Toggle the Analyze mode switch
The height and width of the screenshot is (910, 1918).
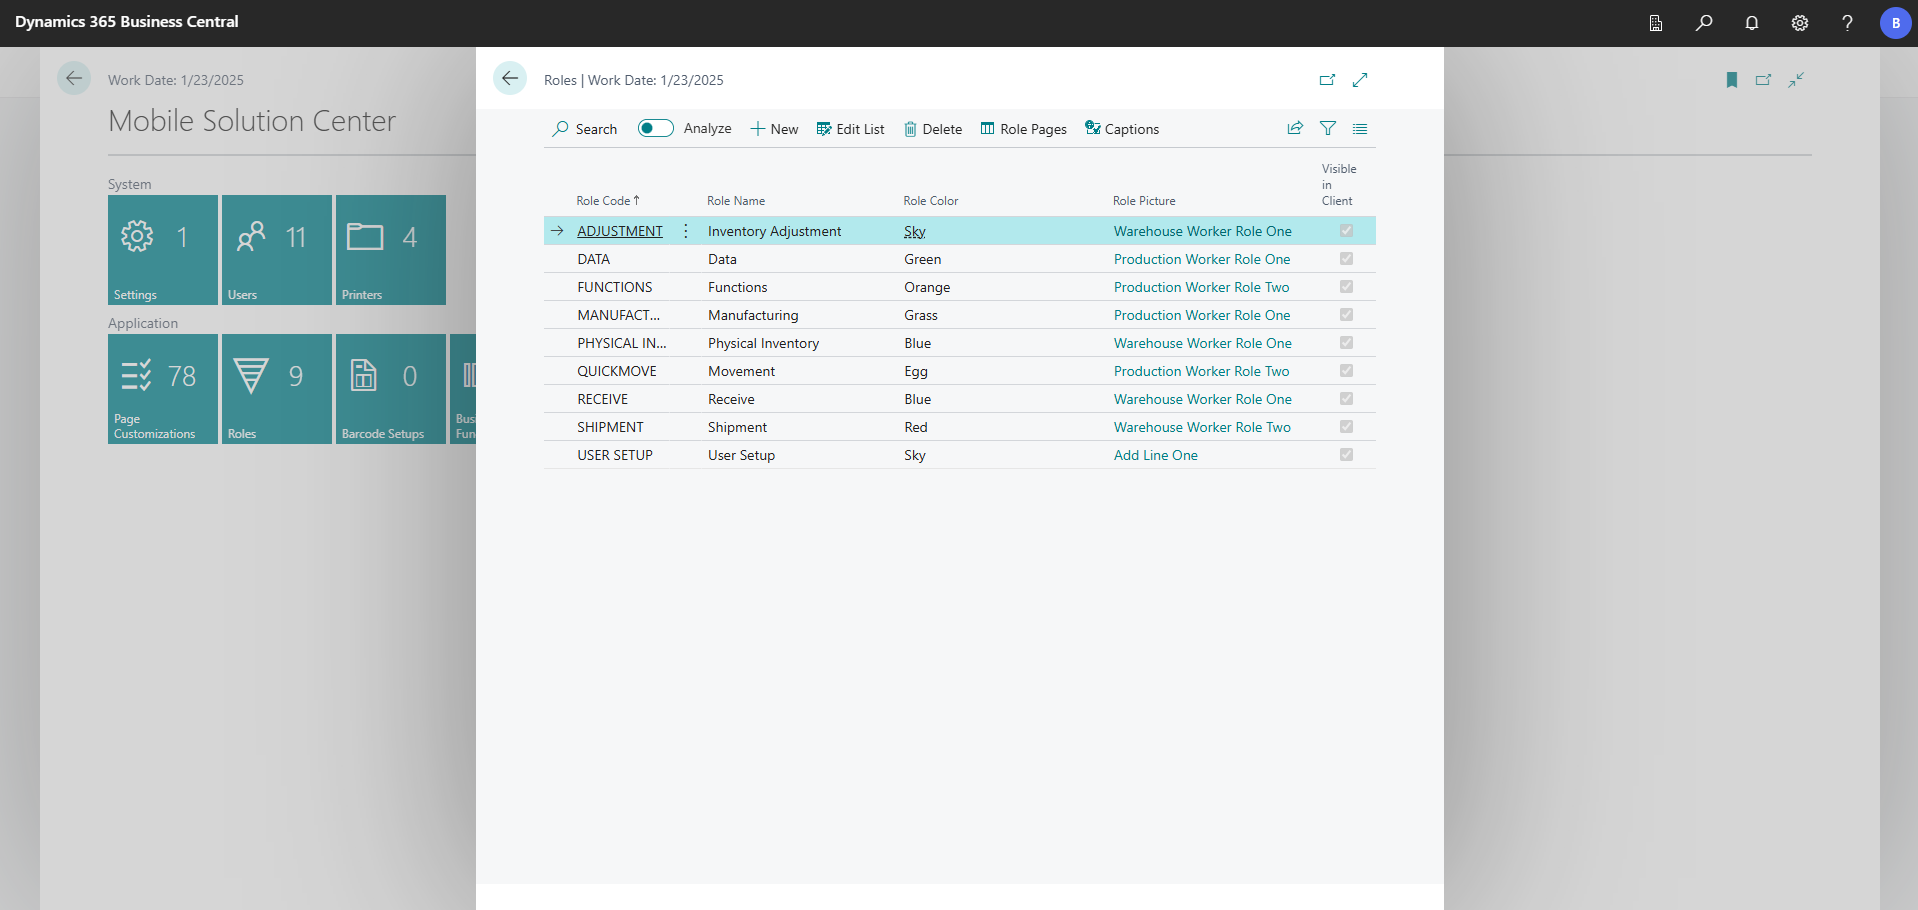(x=656, y=128)
